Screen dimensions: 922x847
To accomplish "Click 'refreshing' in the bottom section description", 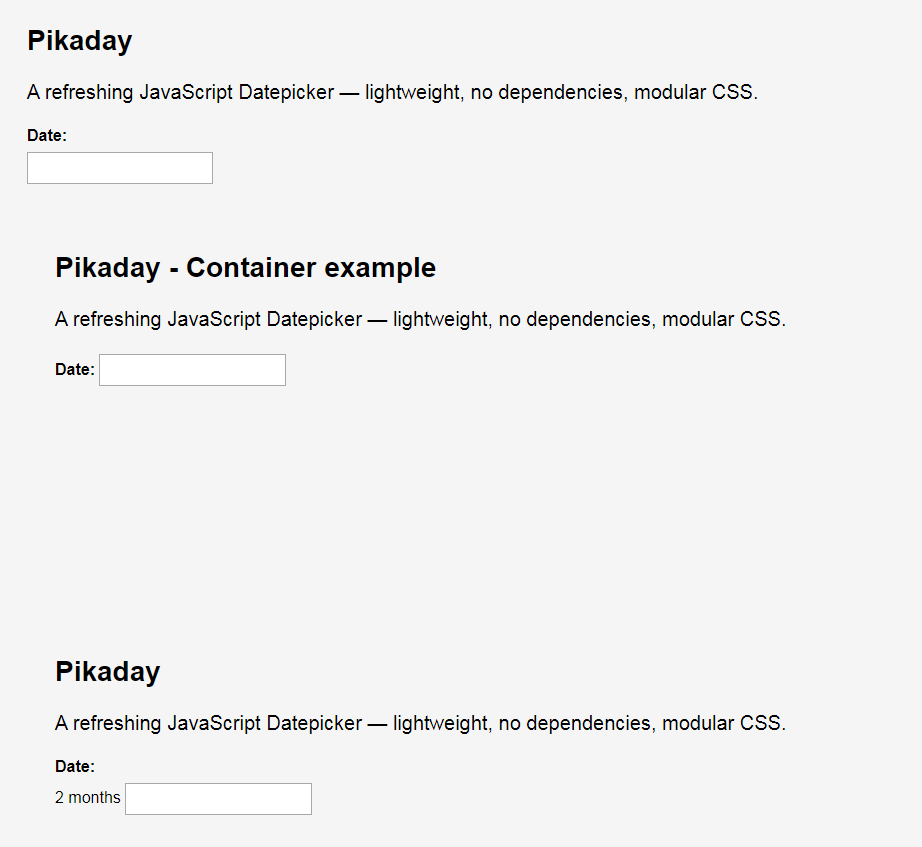I will (x=117, y=723).
